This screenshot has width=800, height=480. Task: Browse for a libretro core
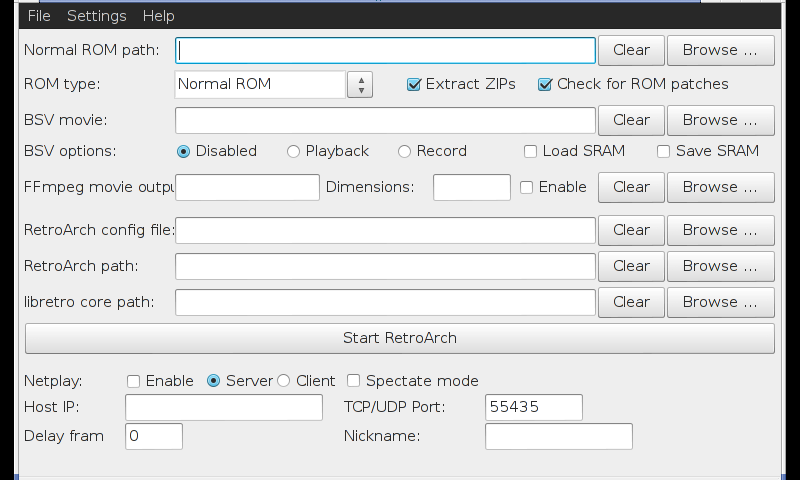pyautogui.click(x=720, y=302)
